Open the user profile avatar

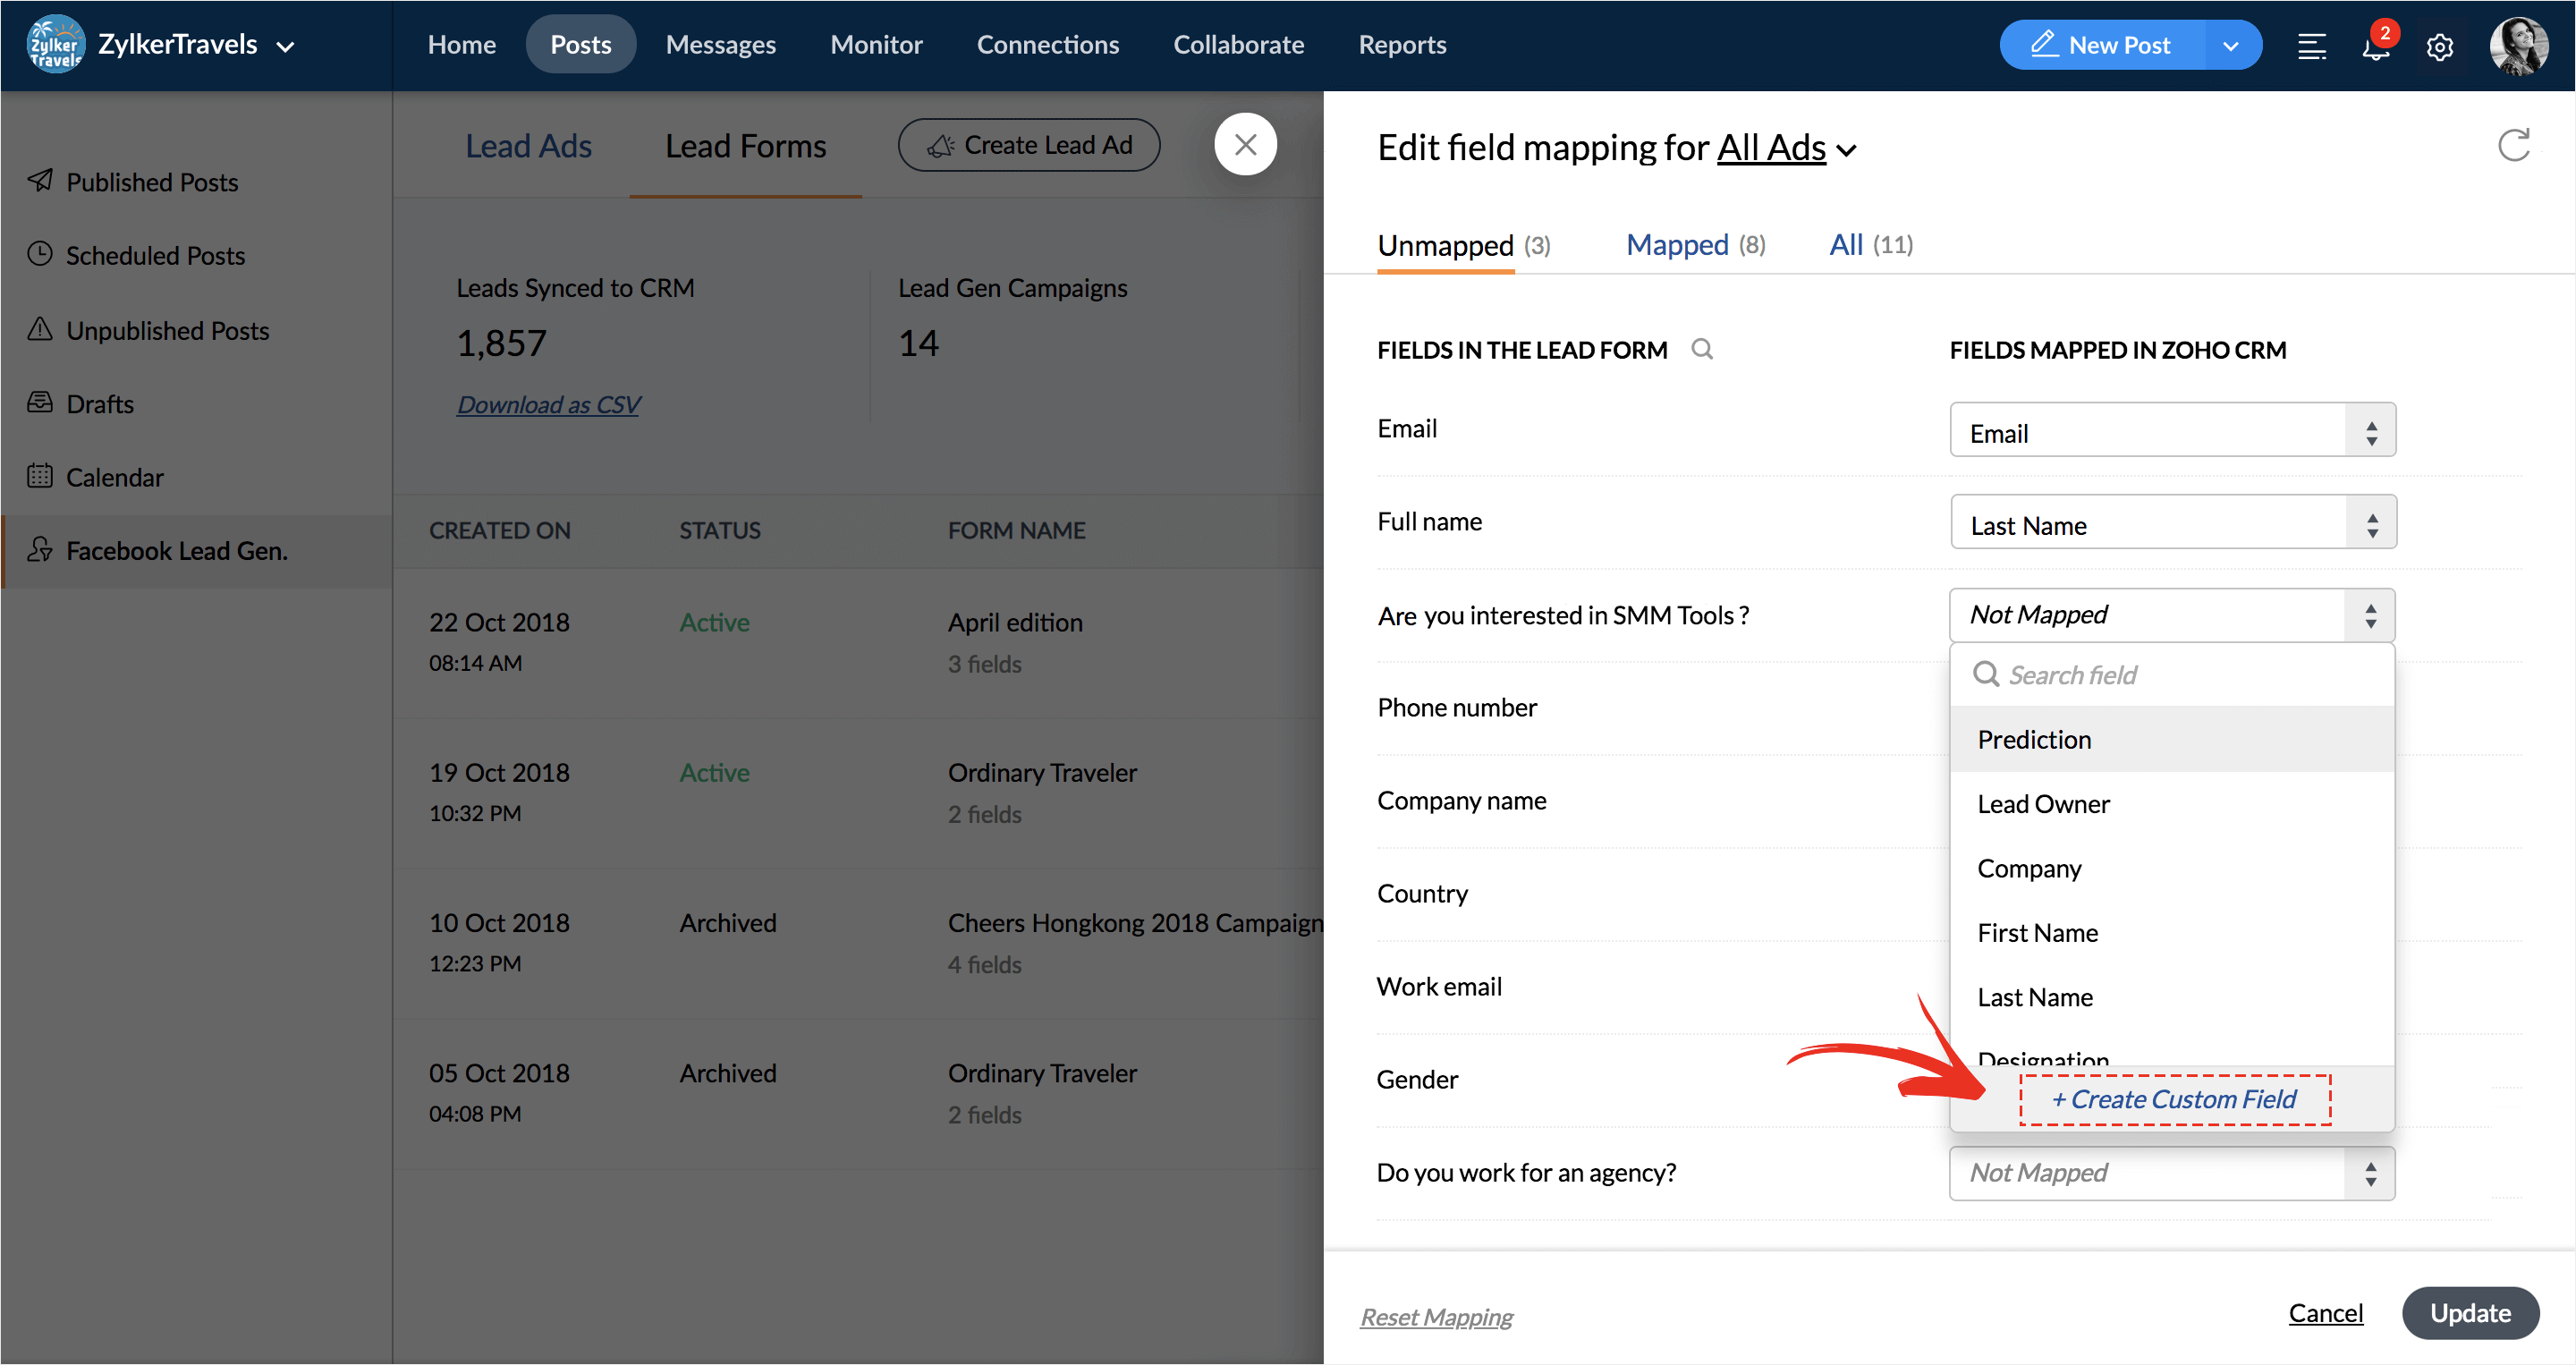(2518, 46)
